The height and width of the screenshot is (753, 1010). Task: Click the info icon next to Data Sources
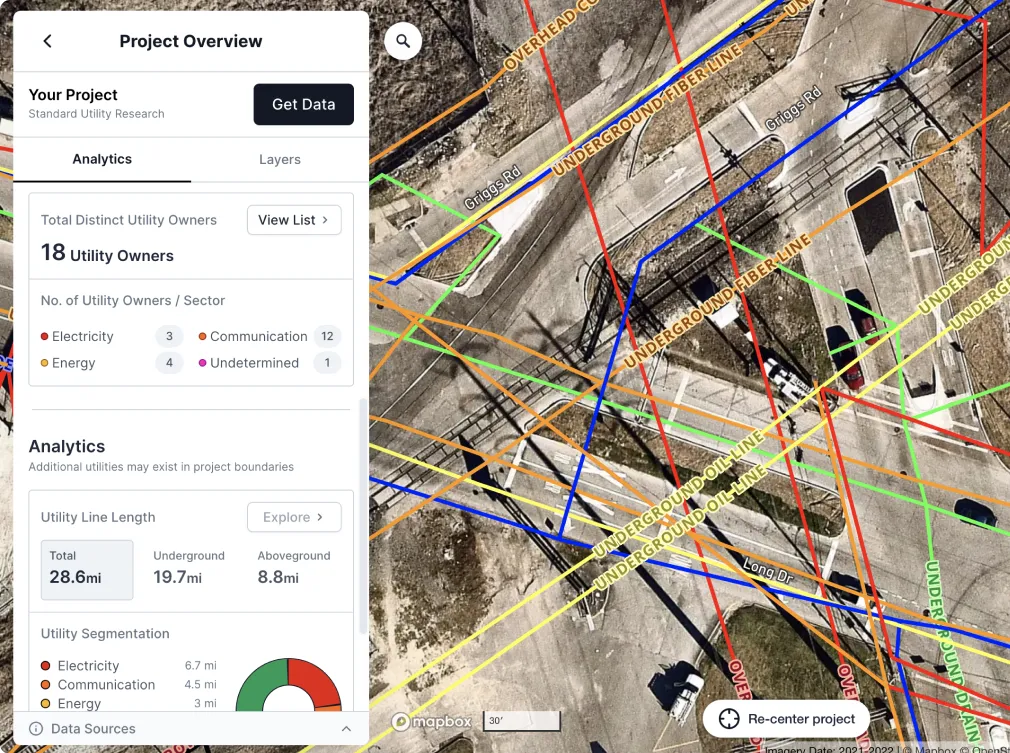click(x=37, y=728)
